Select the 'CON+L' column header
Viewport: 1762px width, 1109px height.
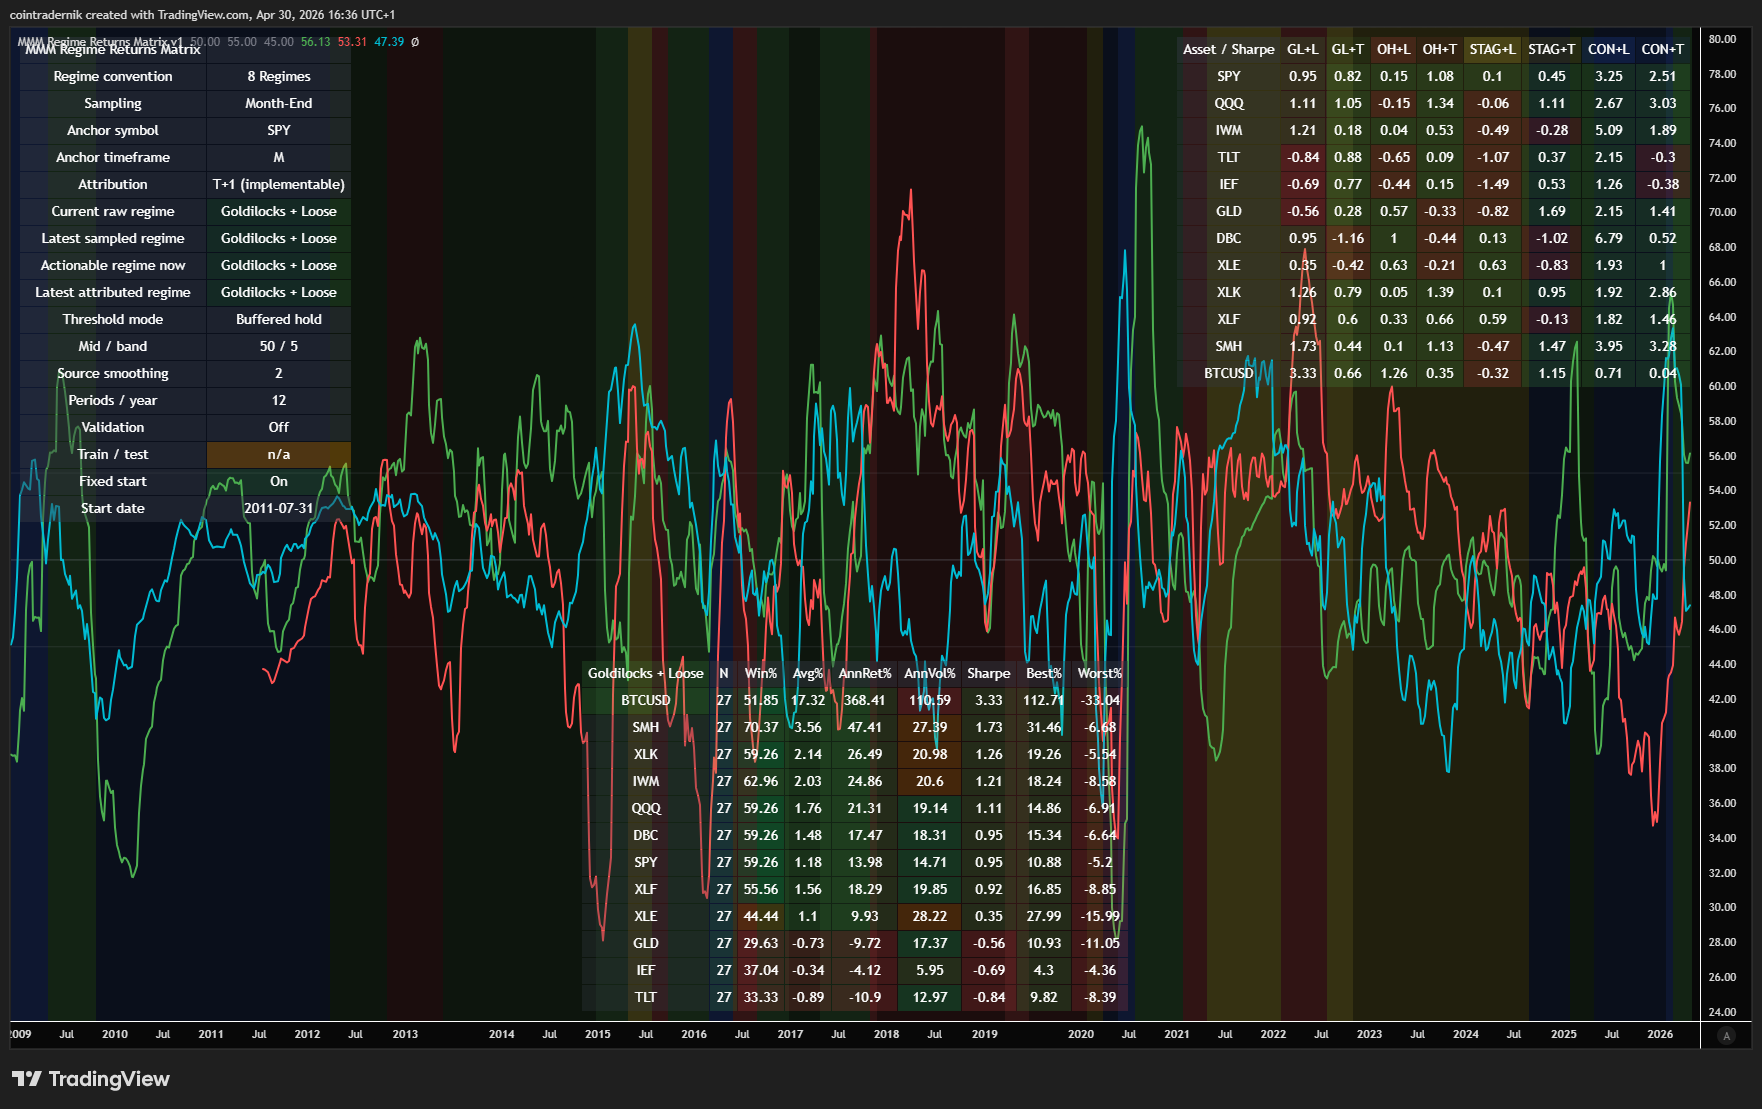pos(1609,50)
